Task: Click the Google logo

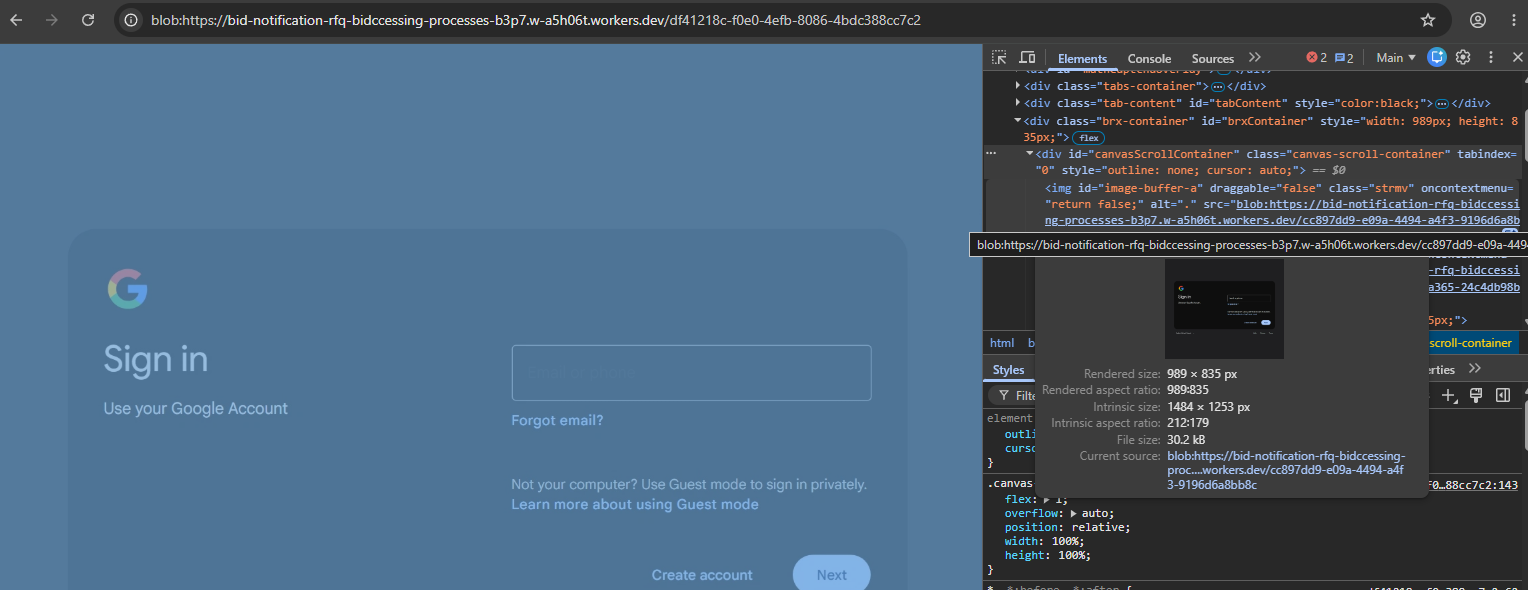Action: tap(128, 289)
